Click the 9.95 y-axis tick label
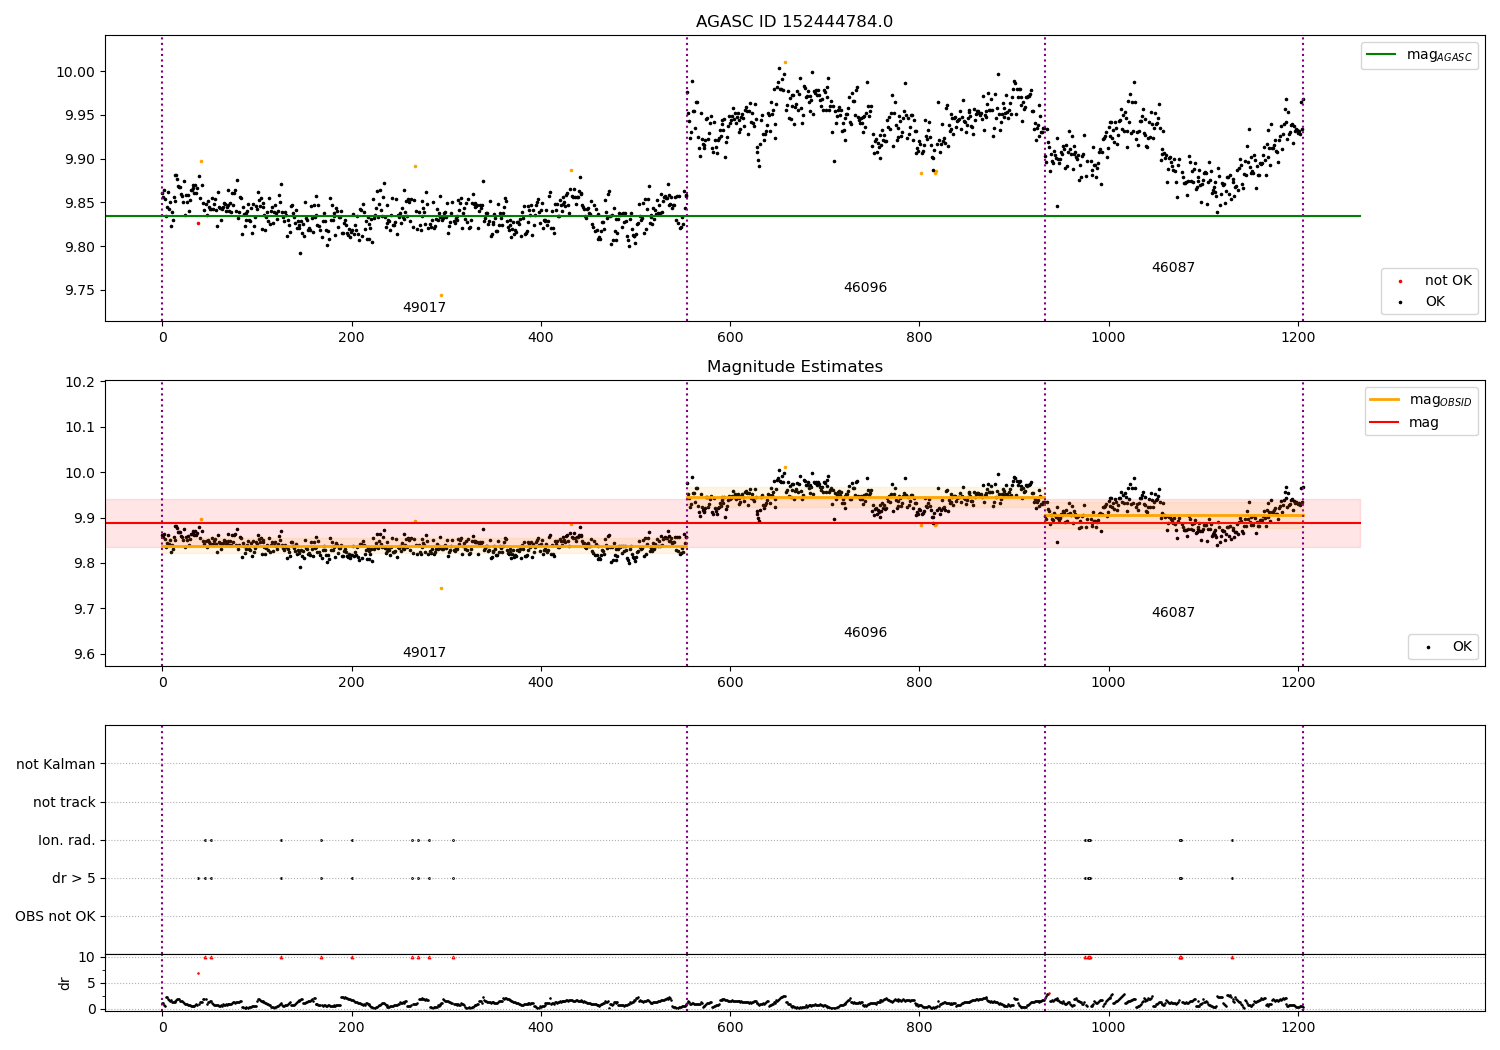The height and width of the screenshot is (1050, 1500). (x=78, y=116)
